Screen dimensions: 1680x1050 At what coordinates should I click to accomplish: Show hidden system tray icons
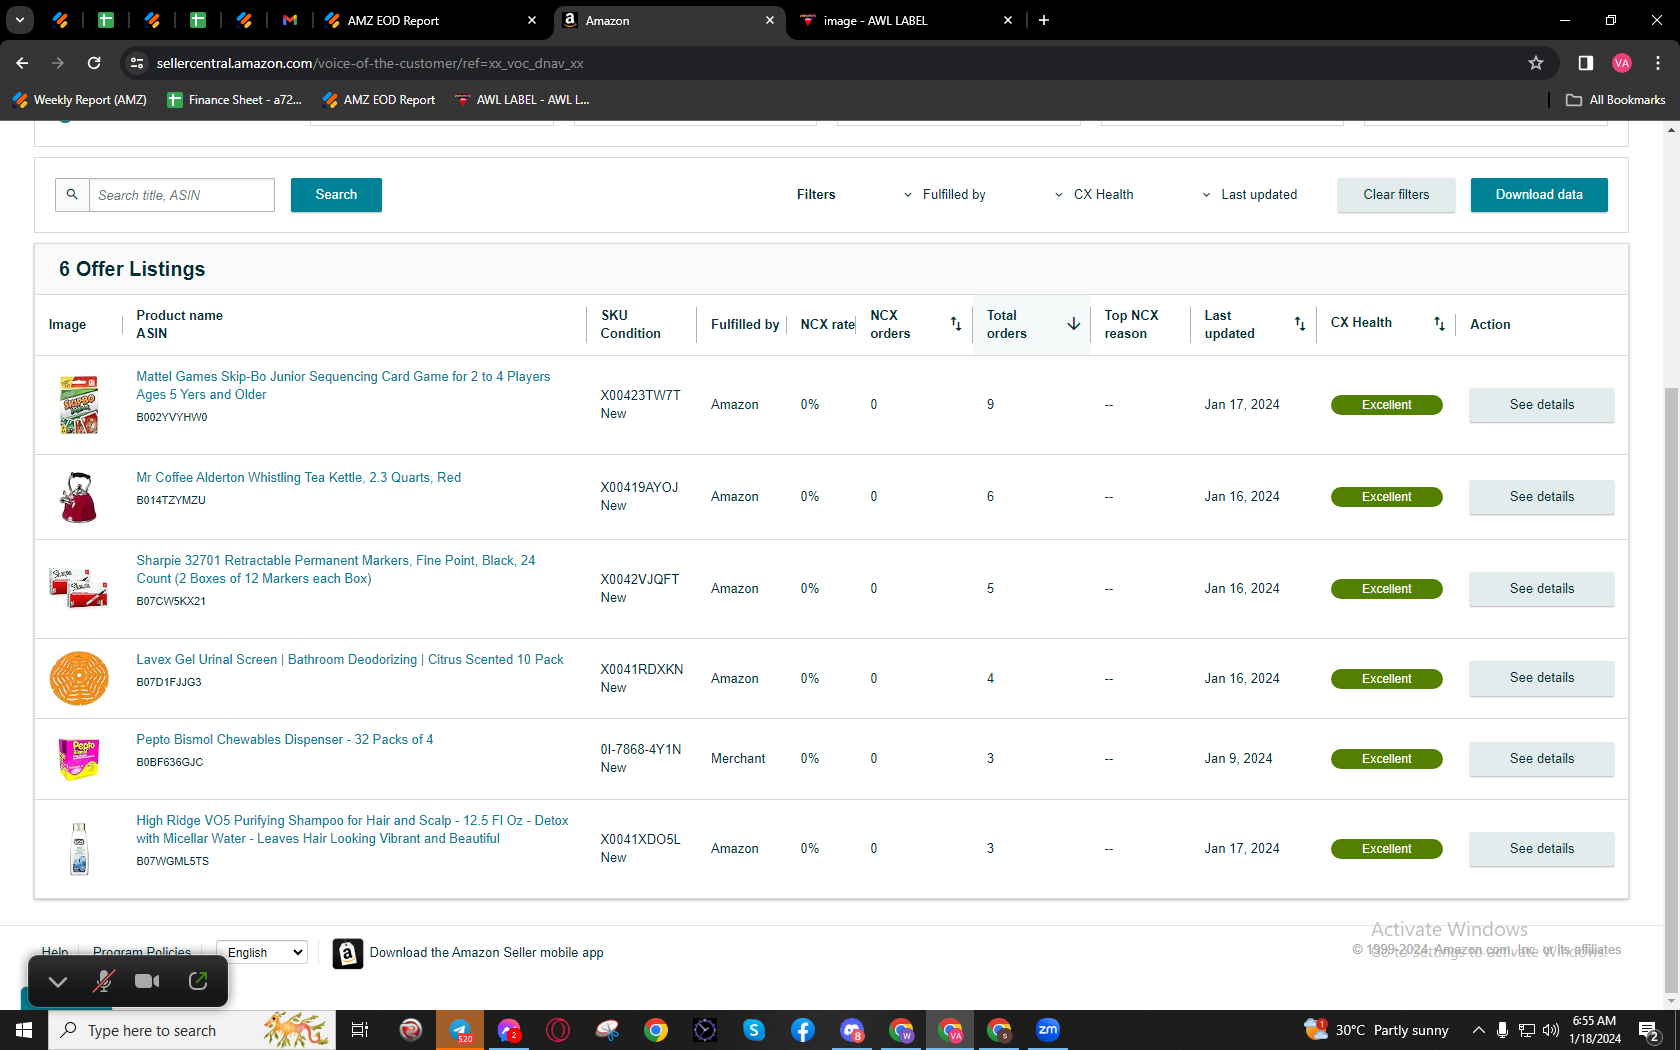(x=1479, y=1030)
